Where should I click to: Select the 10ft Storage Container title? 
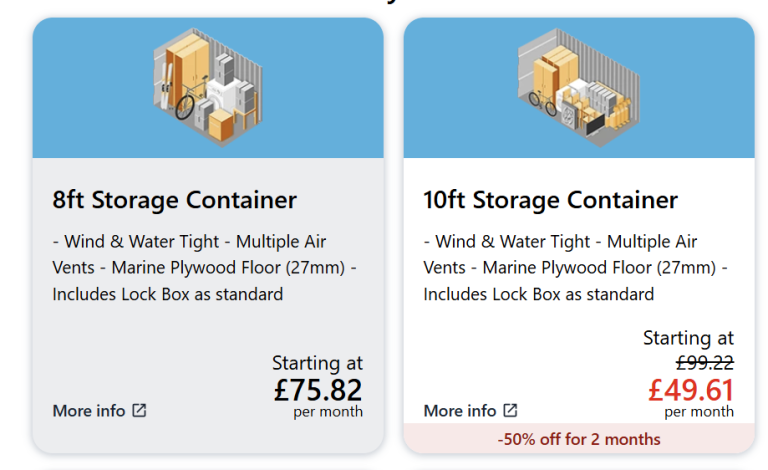pos(551,200)
